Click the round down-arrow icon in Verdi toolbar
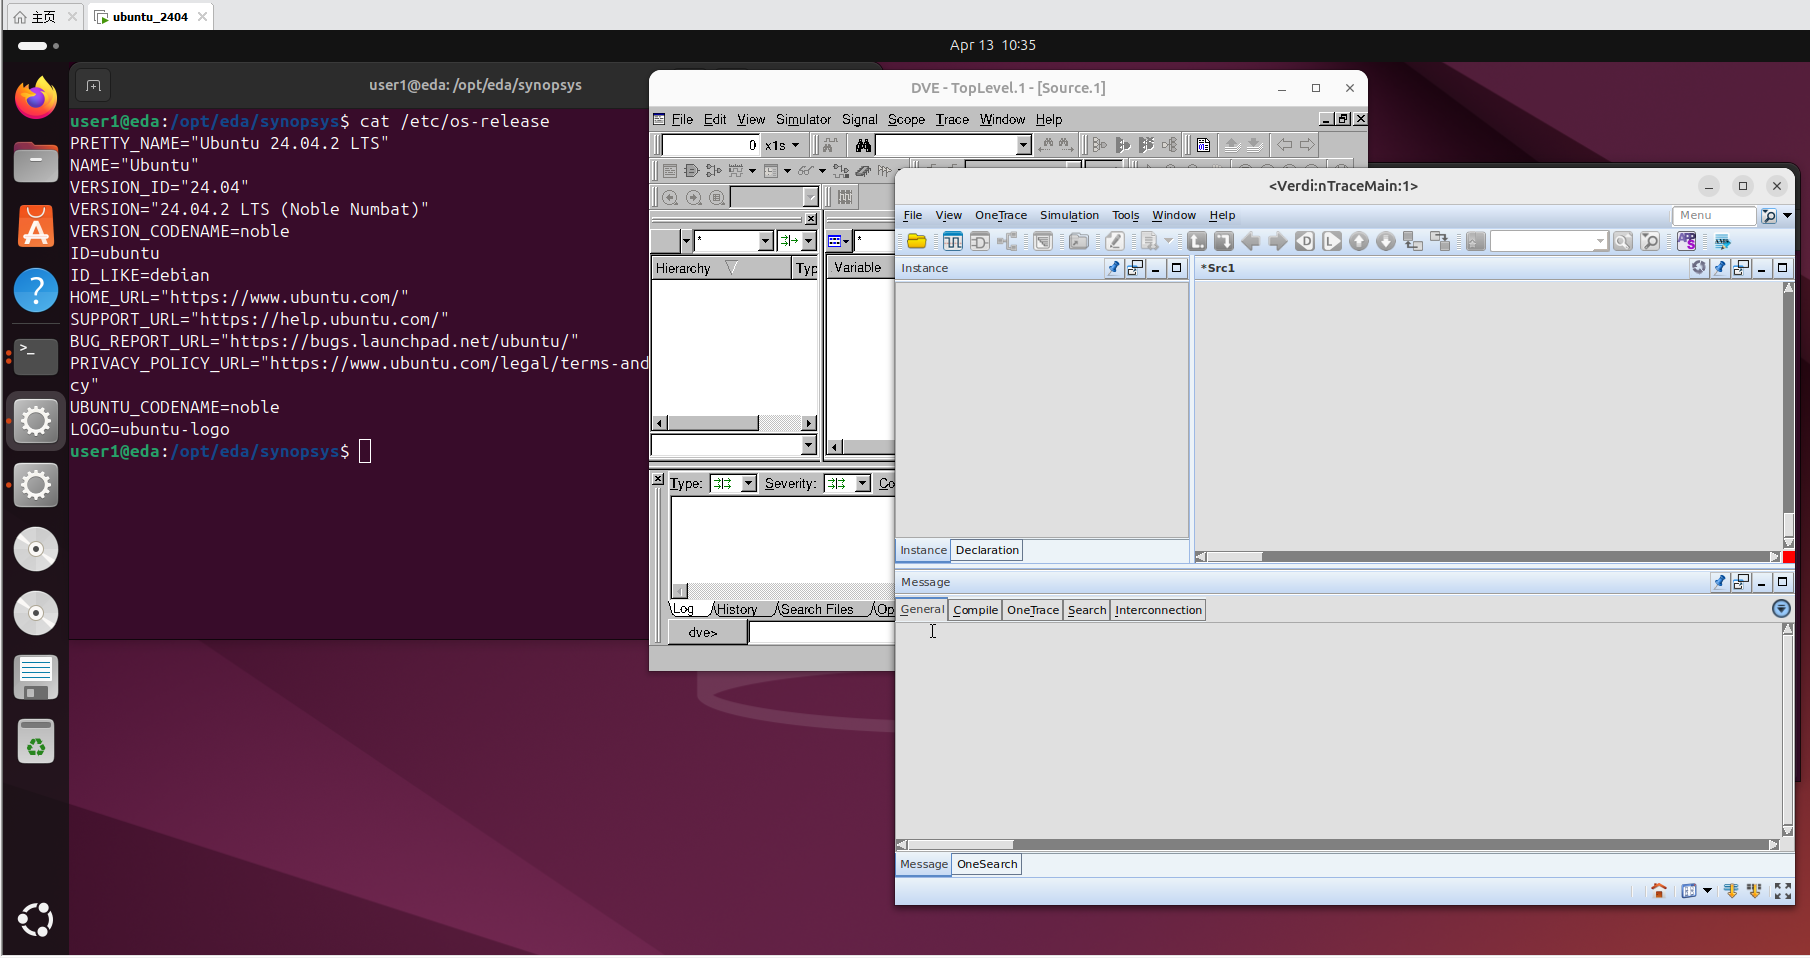Screen dimensions: 1810x958 click(x=1386, y=241)
